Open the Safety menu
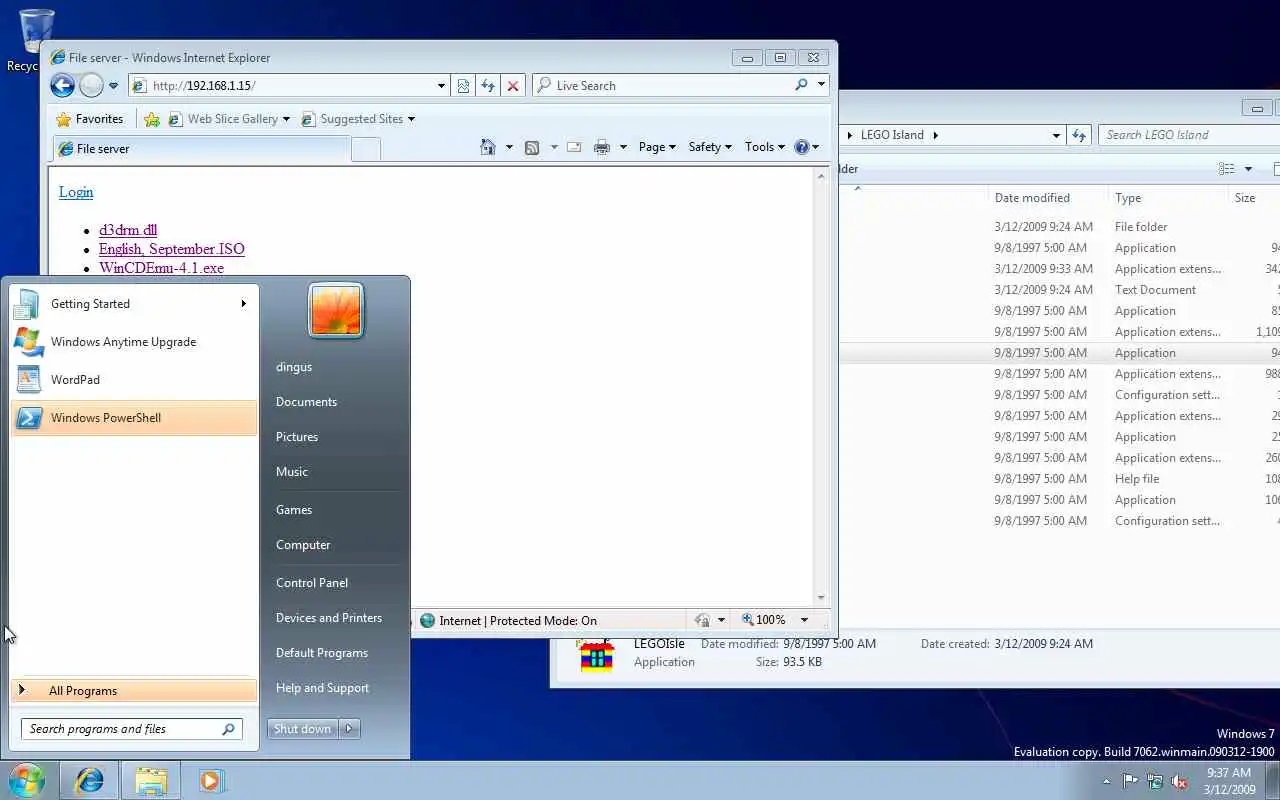 pyautogui.click(x=710, y=147)
